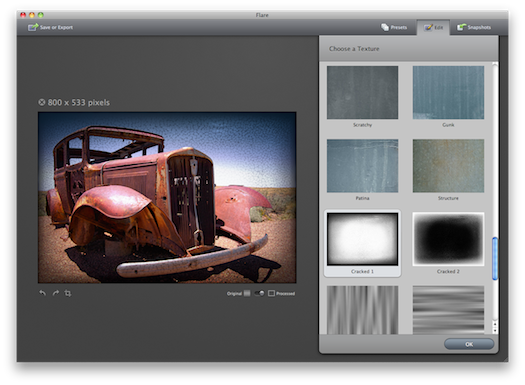Choose the Patina texture thumbnail
Image resolution: width=525 pixels, height=385 pixels.
(x=362, y=166)
